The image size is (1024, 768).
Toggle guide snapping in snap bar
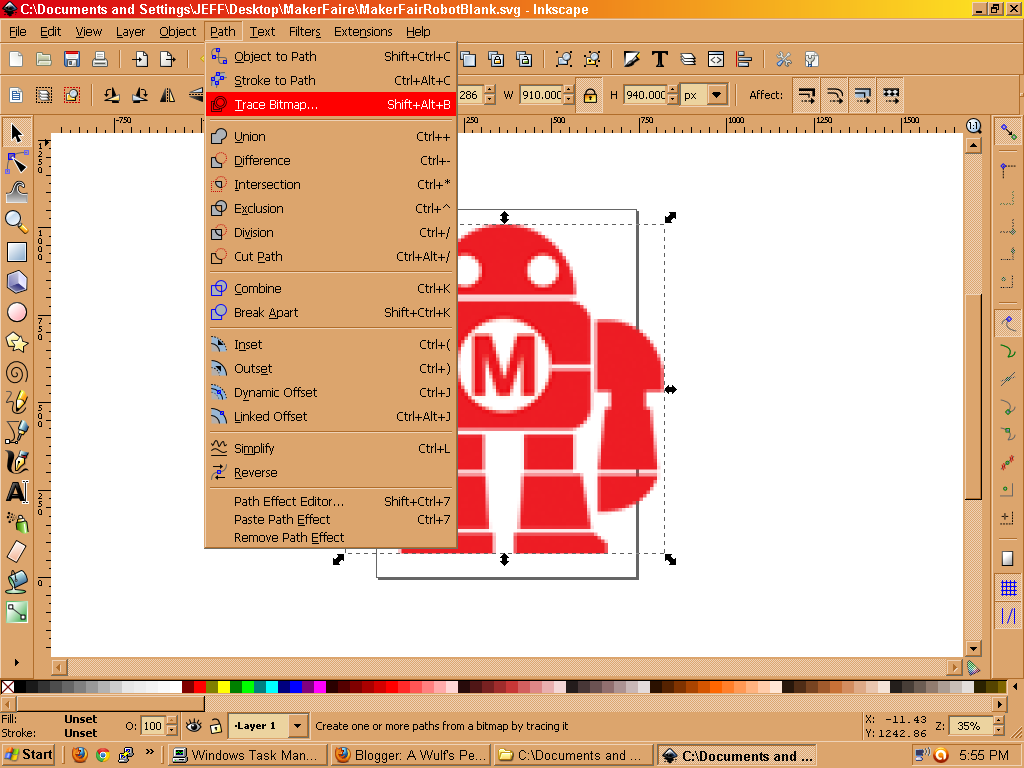(1008, 616)
